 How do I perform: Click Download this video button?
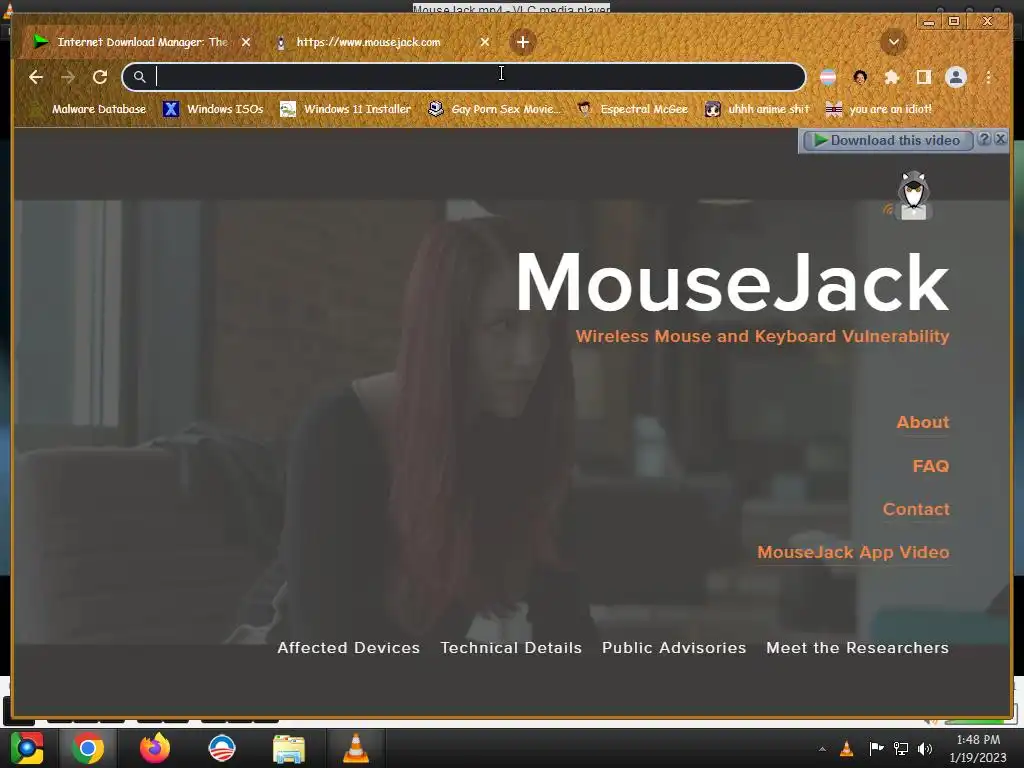click(x=888, y=140)
